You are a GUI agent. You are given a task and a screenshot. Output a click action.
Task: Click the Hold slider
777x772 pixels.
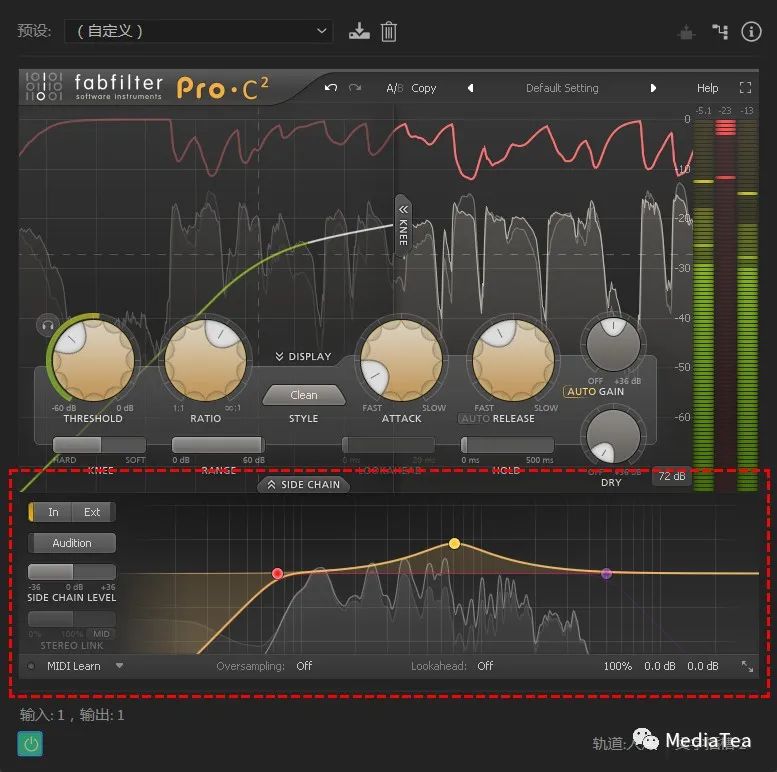507,444
